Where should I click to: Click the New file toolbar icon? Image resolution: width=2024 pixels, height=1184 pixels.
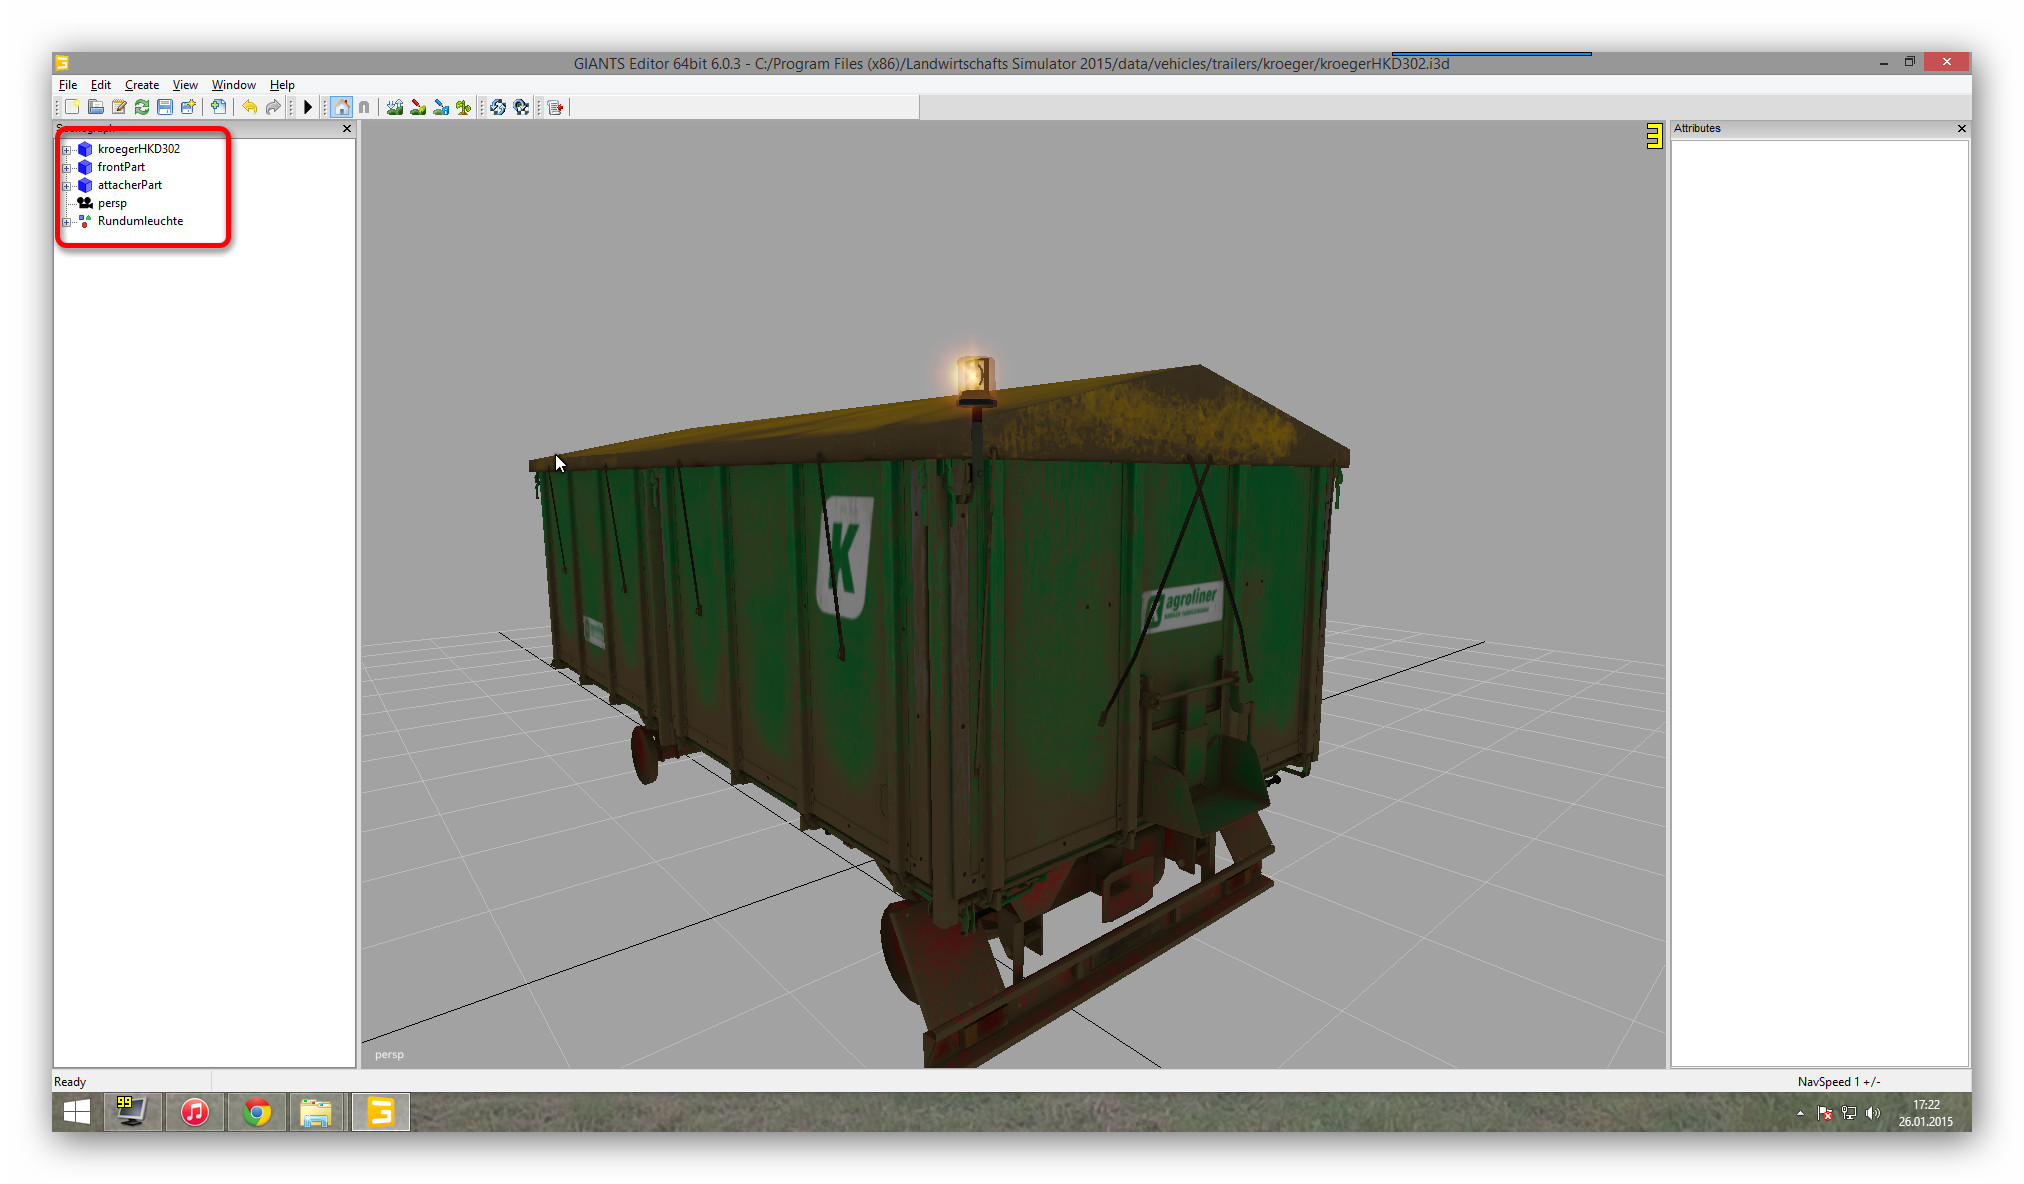73,107
